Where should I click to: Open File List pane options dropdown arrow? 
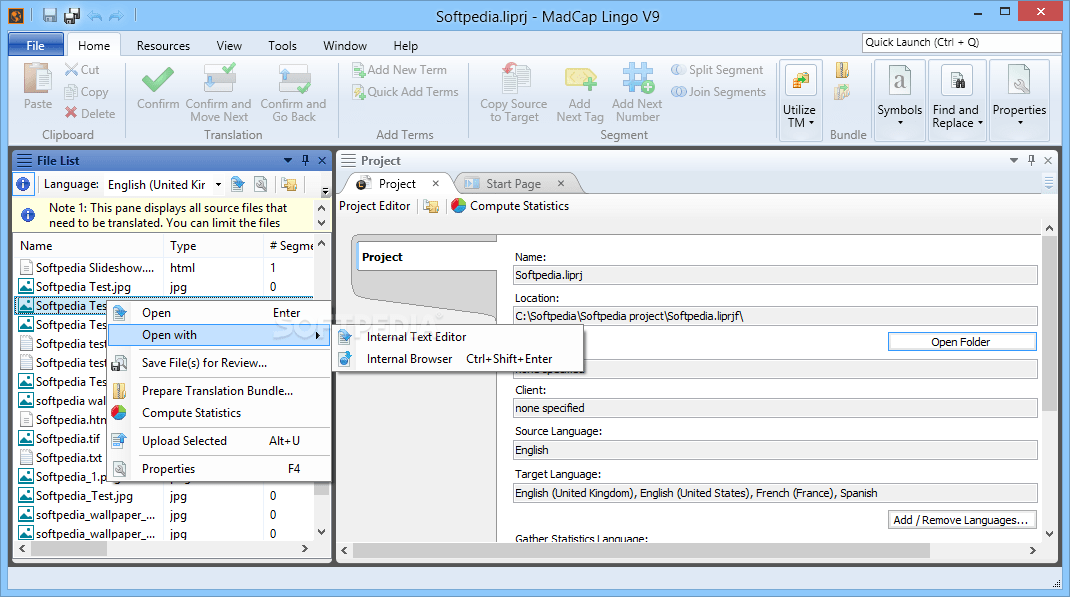(x=288, y=160)
